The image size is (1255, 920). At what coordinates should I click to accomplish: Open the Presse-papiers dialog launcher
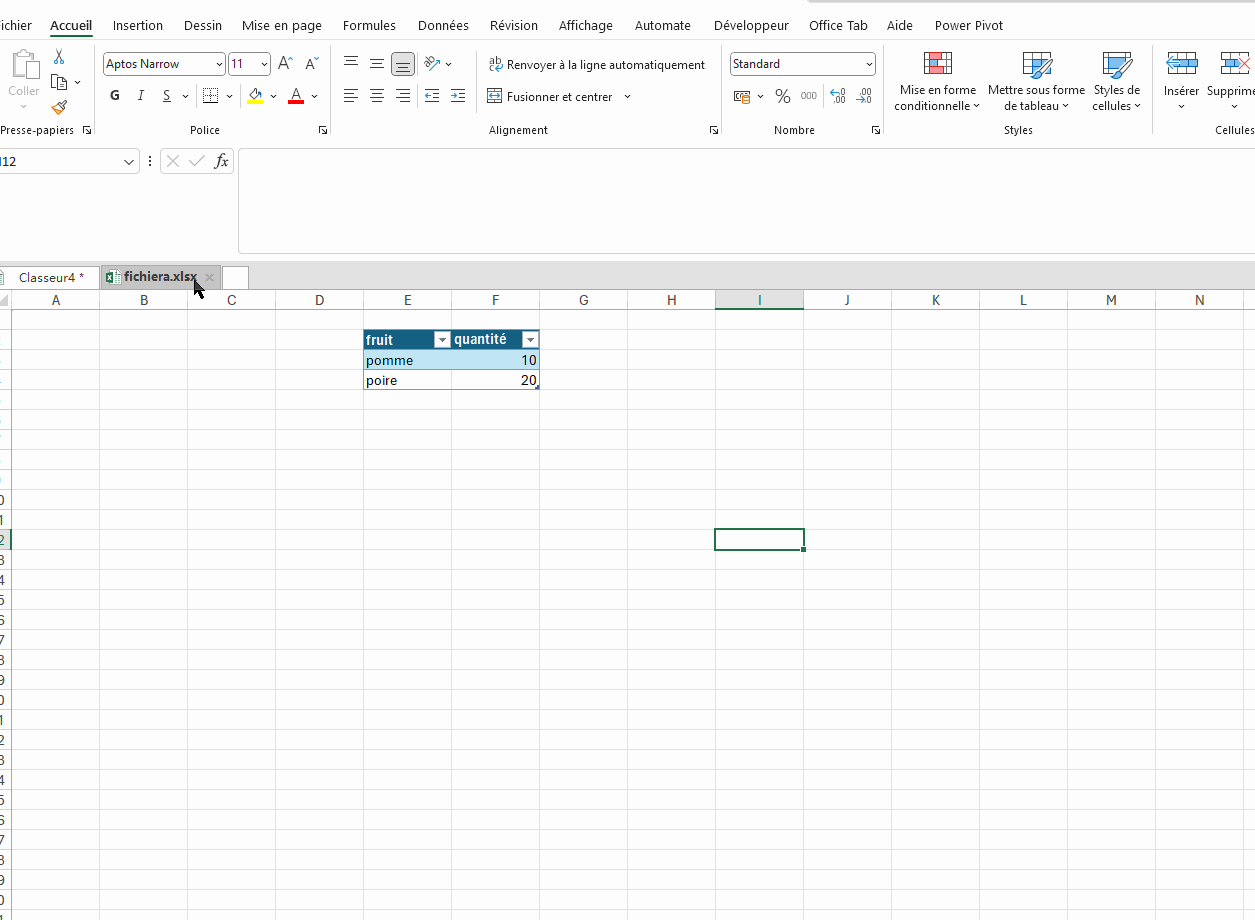[87, 130]
